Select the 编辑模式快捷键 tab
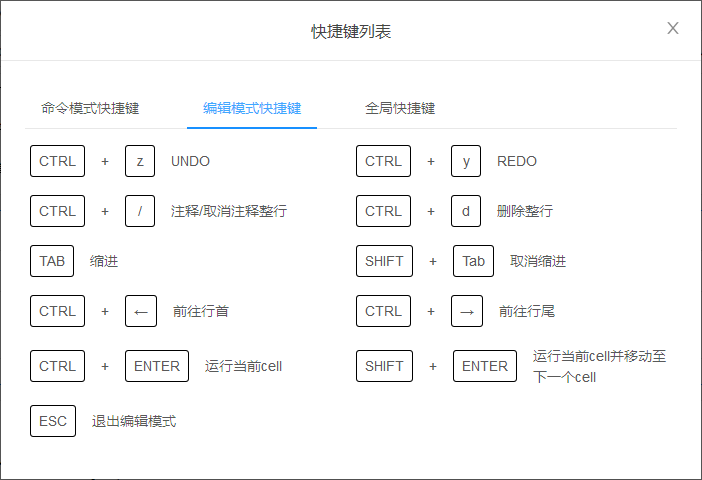The image size is (702, 480). [x=252, y=108]
